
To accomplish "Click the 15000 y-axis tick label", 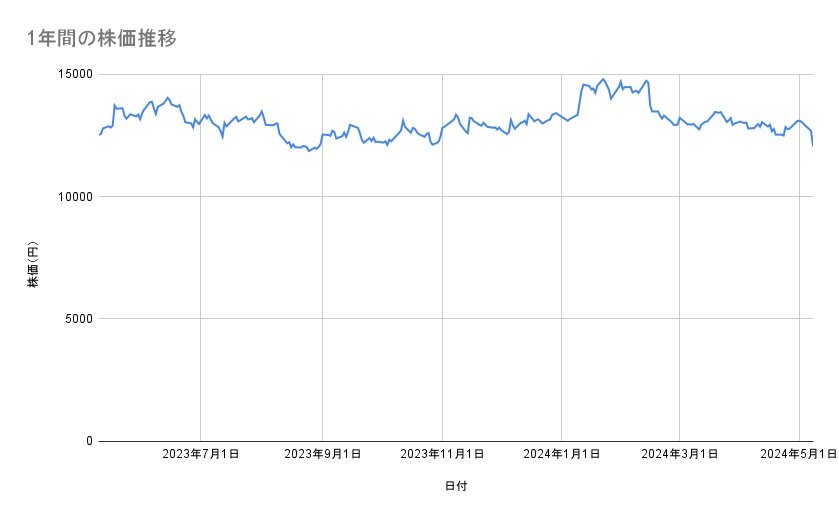I will click(x=72, y=74).
